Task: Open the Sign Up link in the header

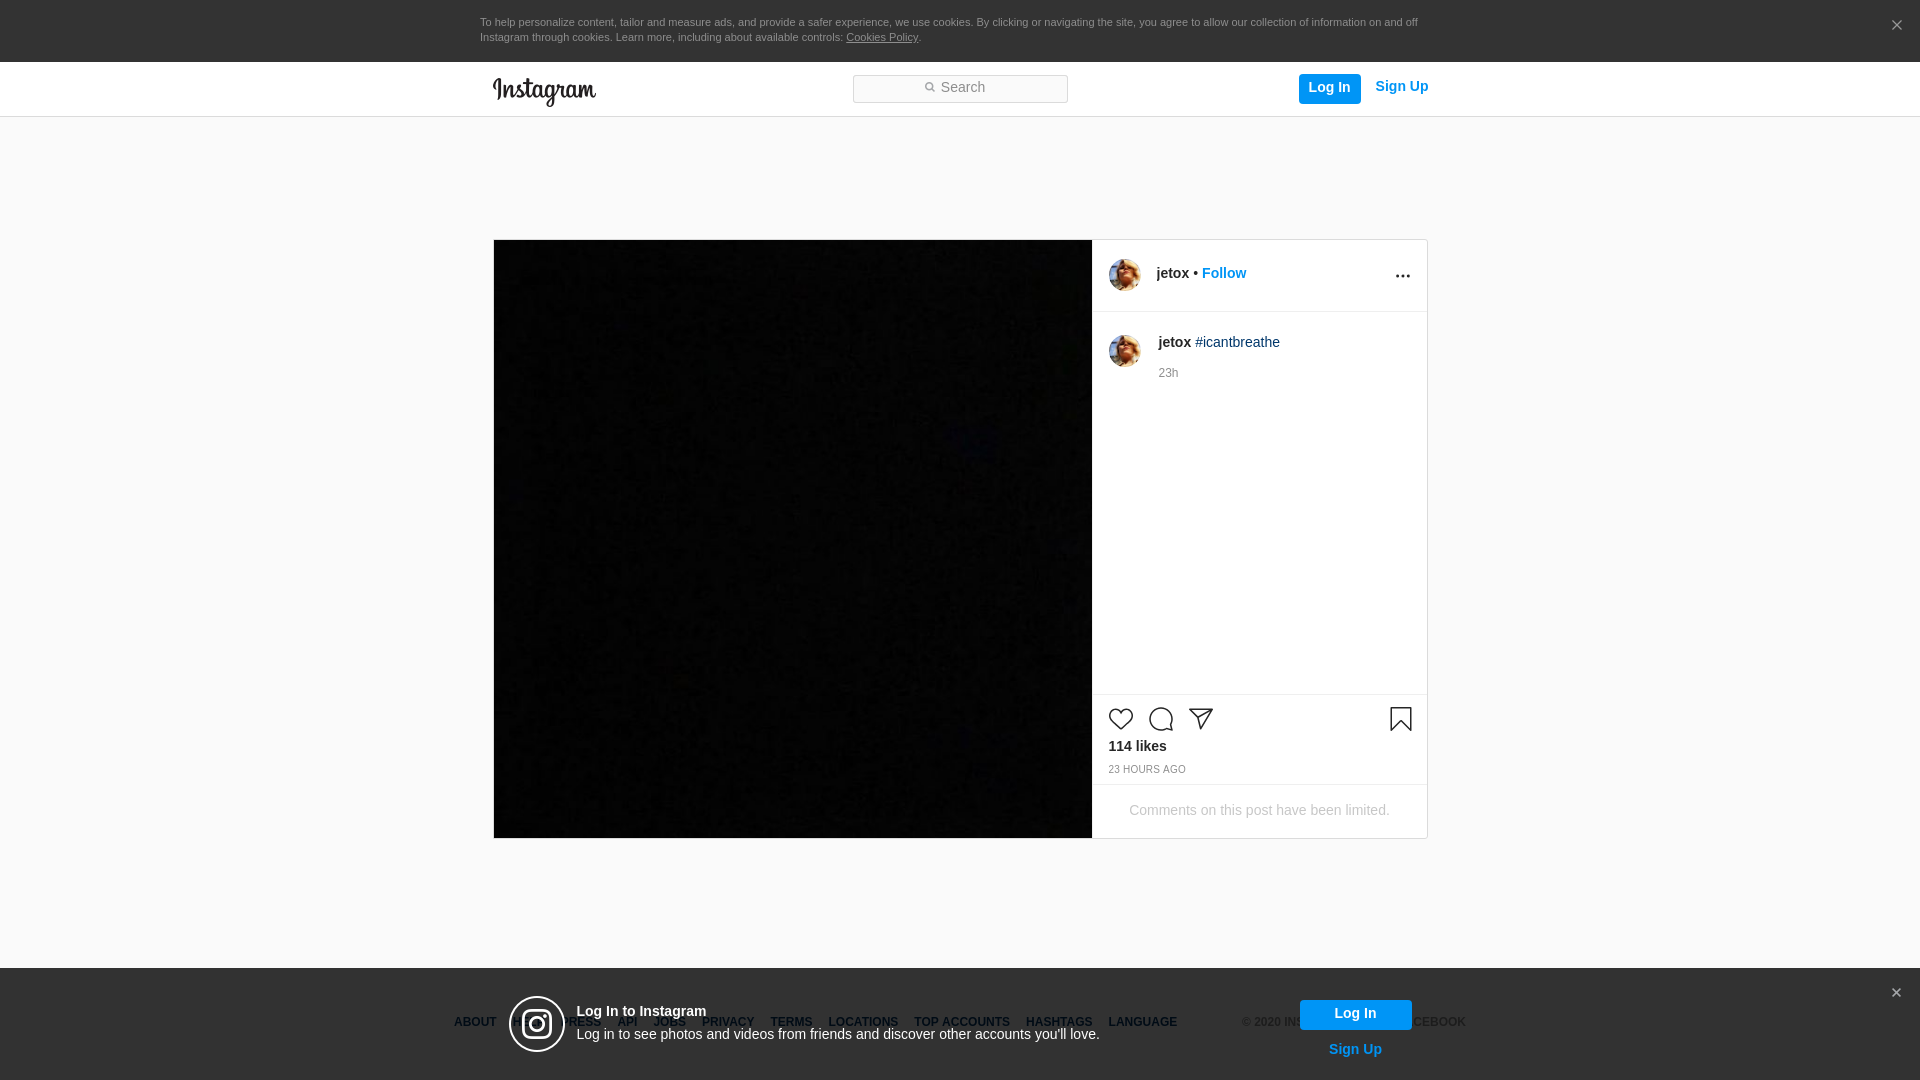Action: [x=1401, y=87]
